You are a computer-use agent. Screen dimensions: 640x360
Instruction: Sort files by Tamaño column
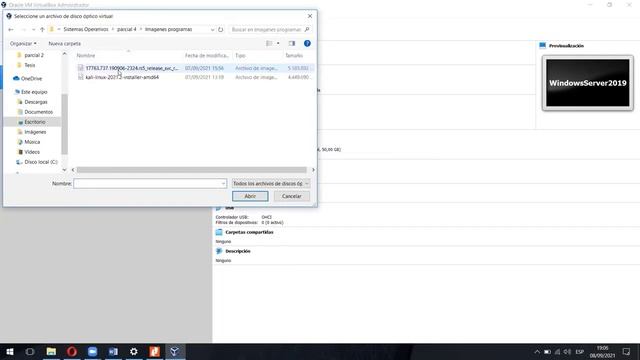[x=294, y=56]
